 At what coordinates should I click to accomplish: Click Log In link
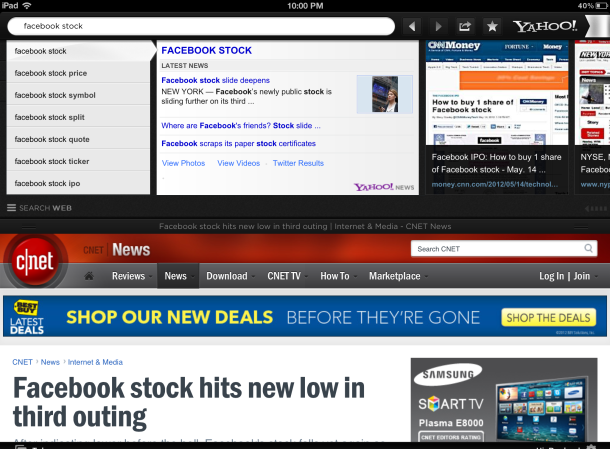click(x=551, y=276)
